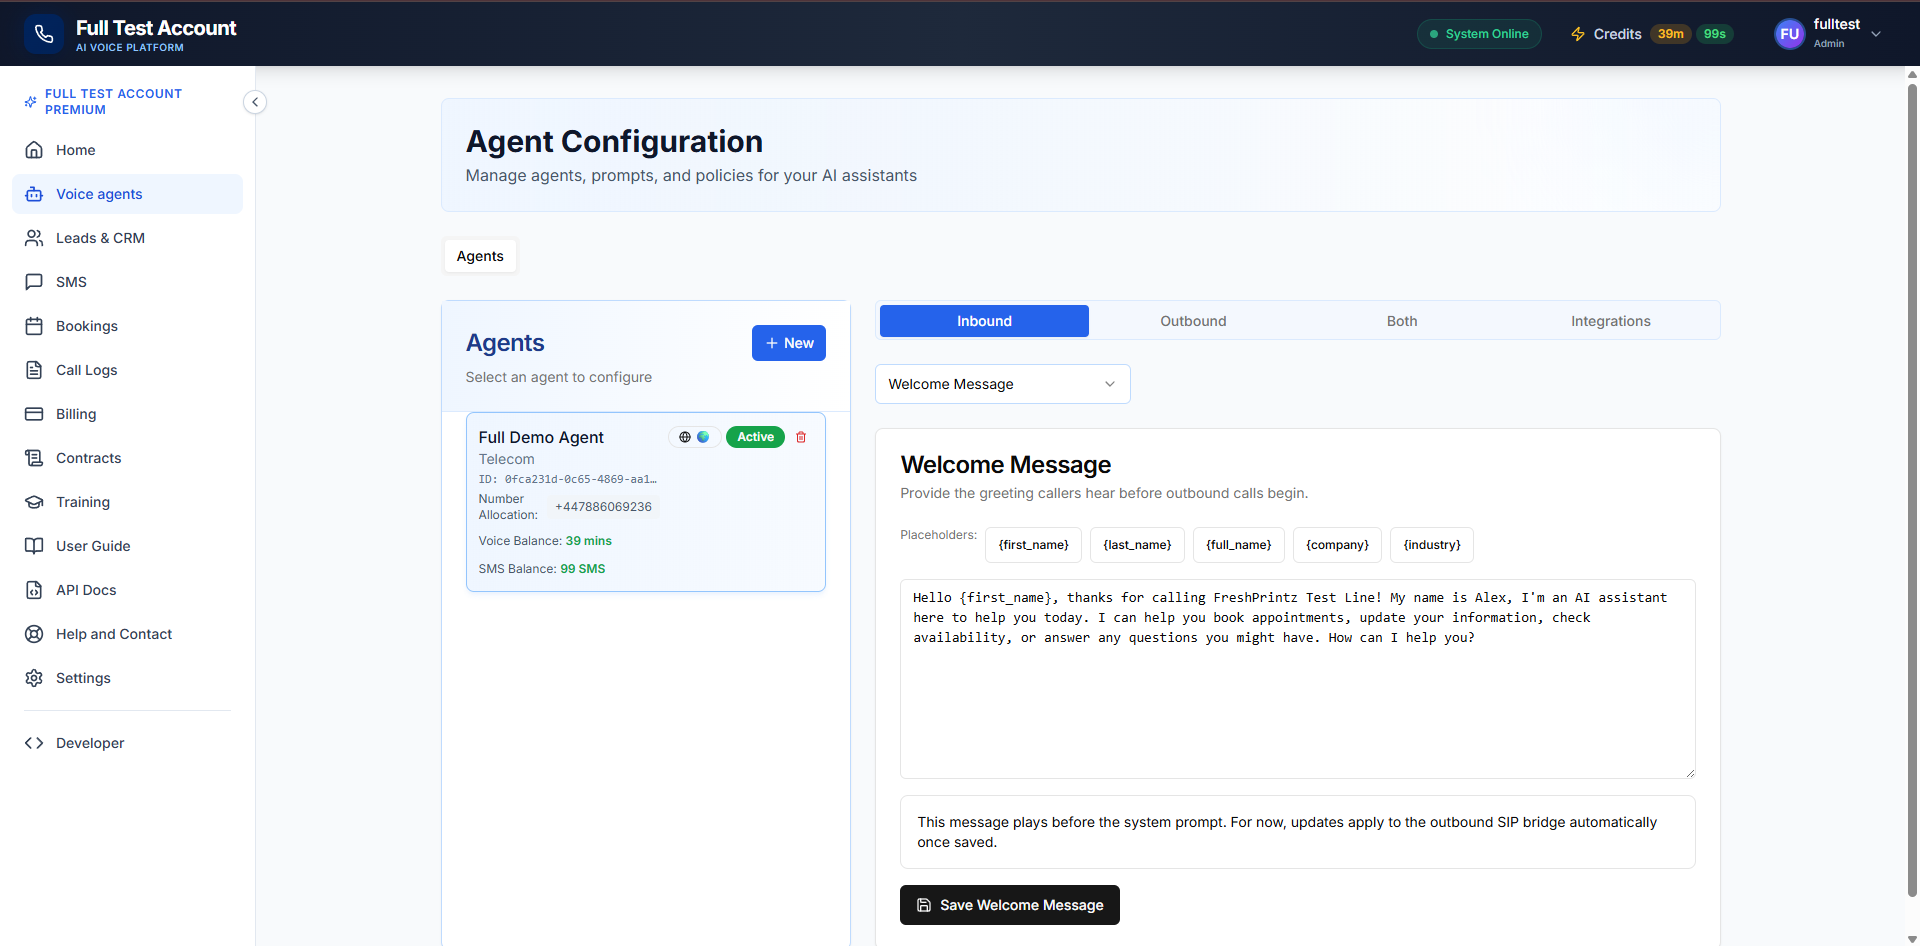Collapse the sidebar with chevron button
Viewport: 1920px width, 946px height.
click(x=255, y=102)
